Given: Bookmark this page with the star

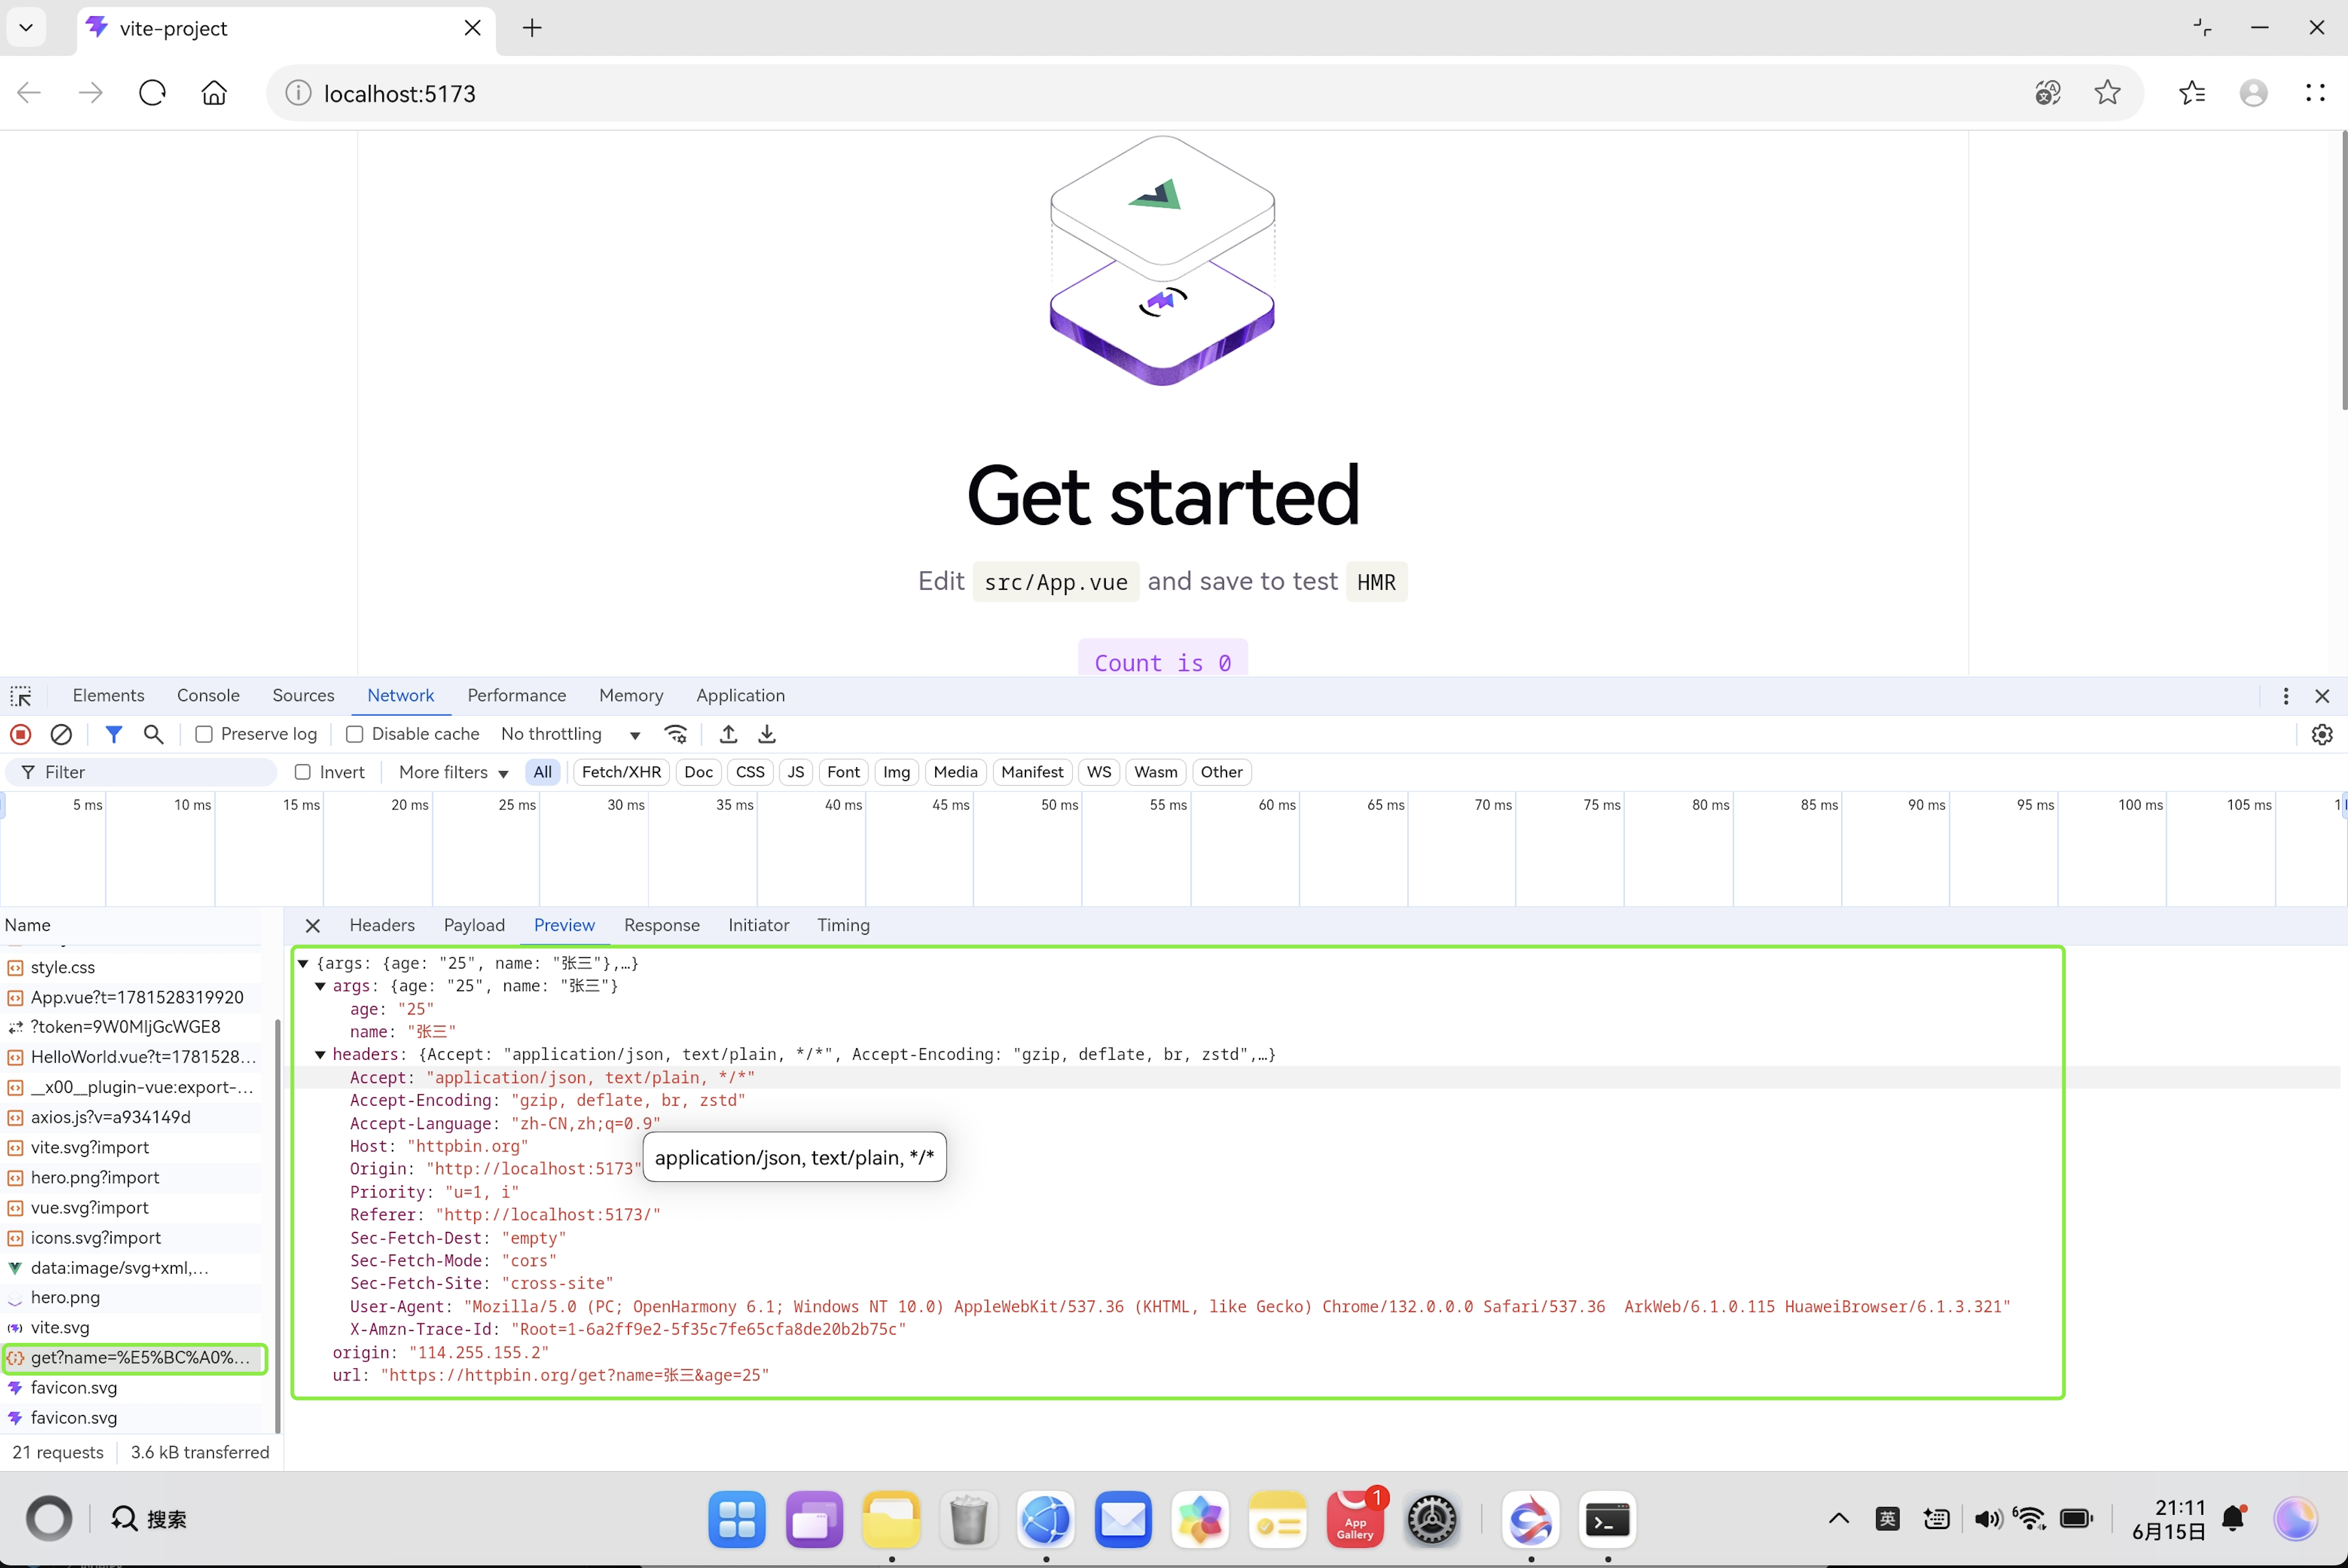Looking at the screenshot, I should (2108, 93).
